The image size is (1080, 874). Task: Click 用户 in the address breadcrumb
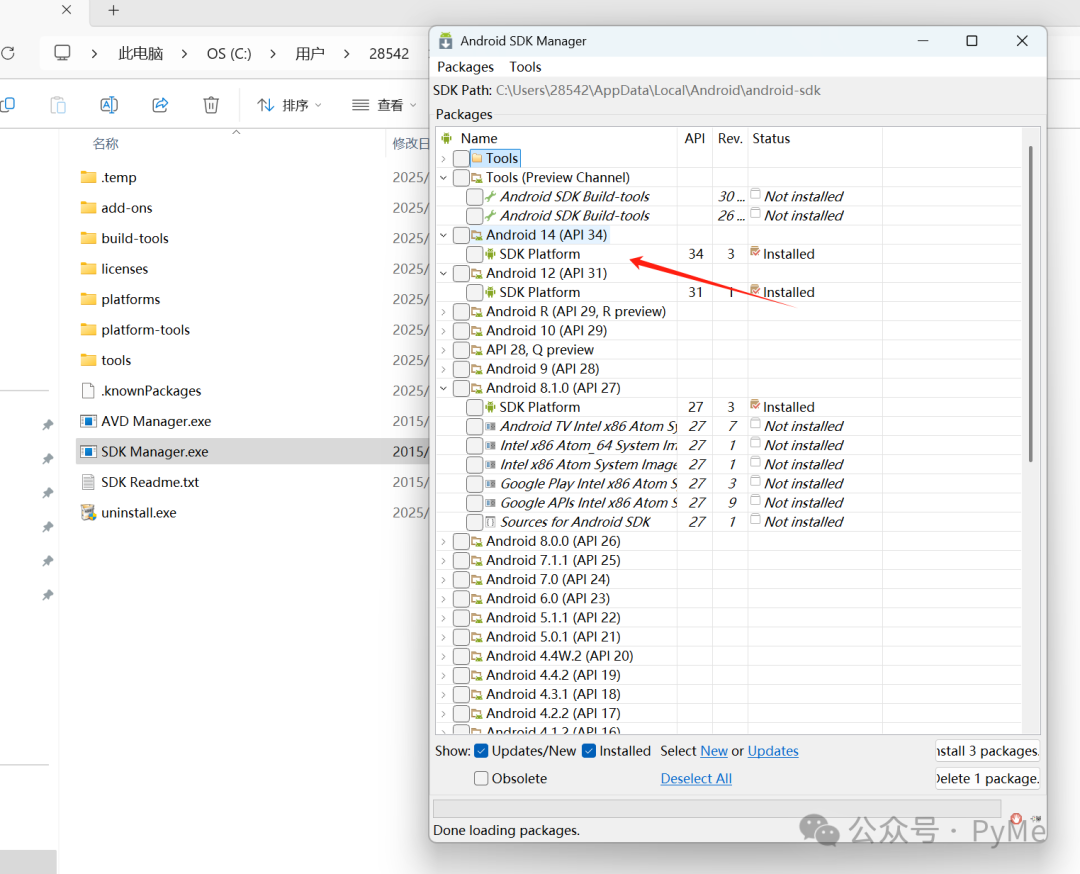pyautogui.click(x=309, y=53)
